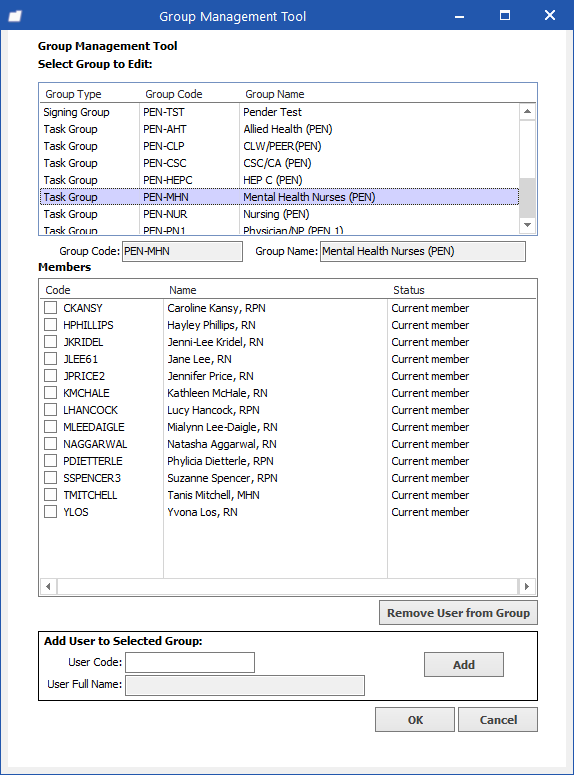Viewport: 574px width, 775px height.
Task: Sort groups by Group Code column header
Action: pos(174,94)
